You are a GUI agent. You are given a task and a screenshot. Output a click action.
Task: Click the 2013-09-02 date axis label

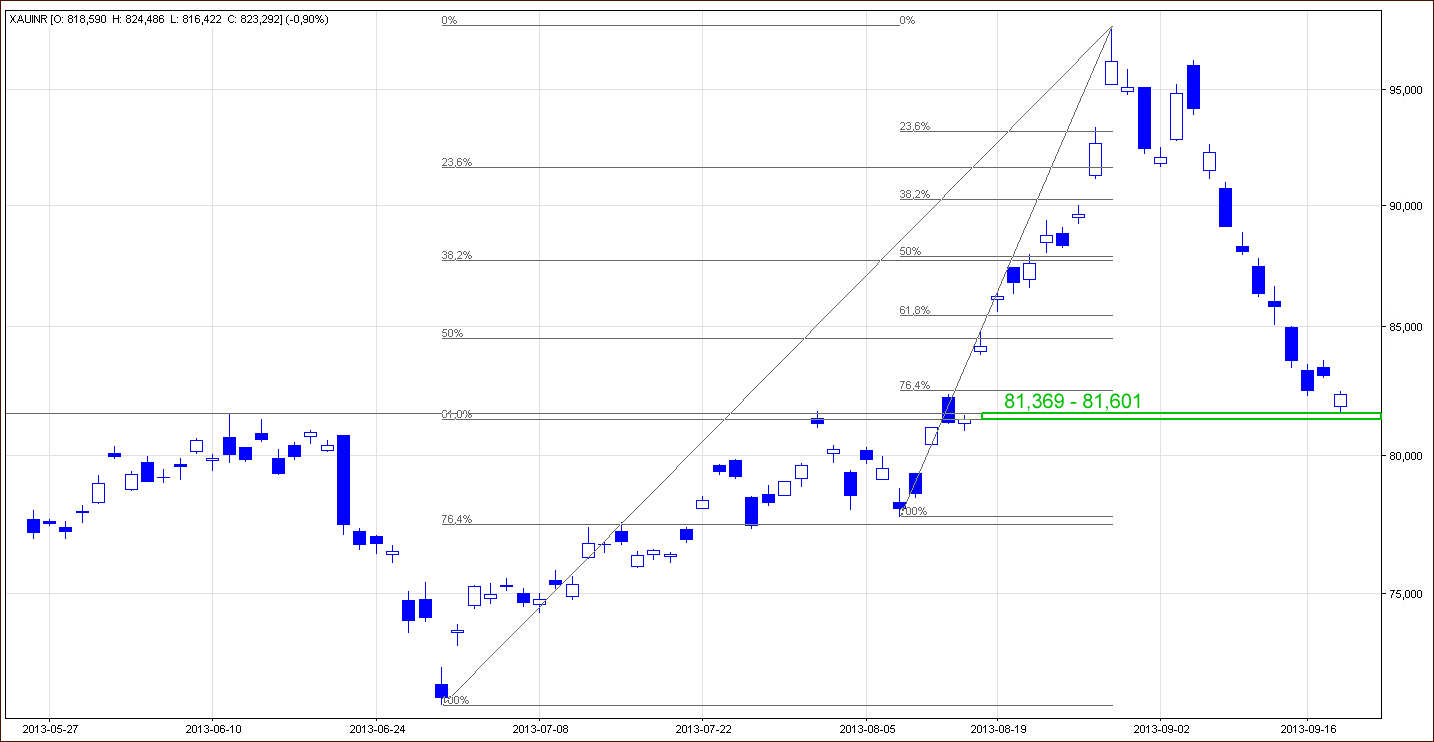1160,728
